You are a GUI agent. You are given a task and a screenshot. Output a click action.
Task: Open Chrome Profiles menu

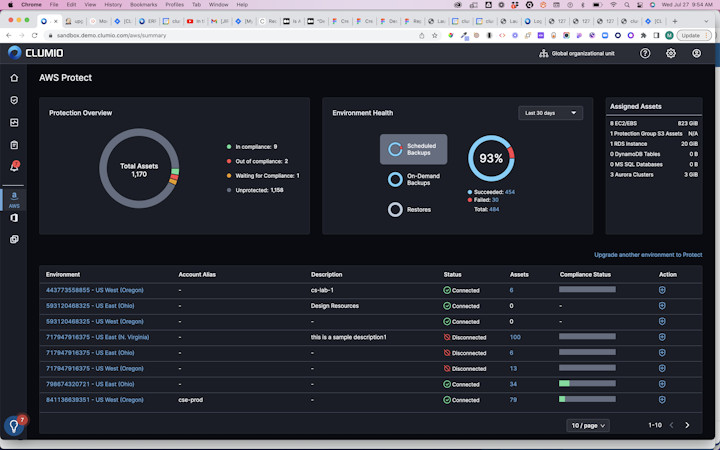(x=174, y=5)
